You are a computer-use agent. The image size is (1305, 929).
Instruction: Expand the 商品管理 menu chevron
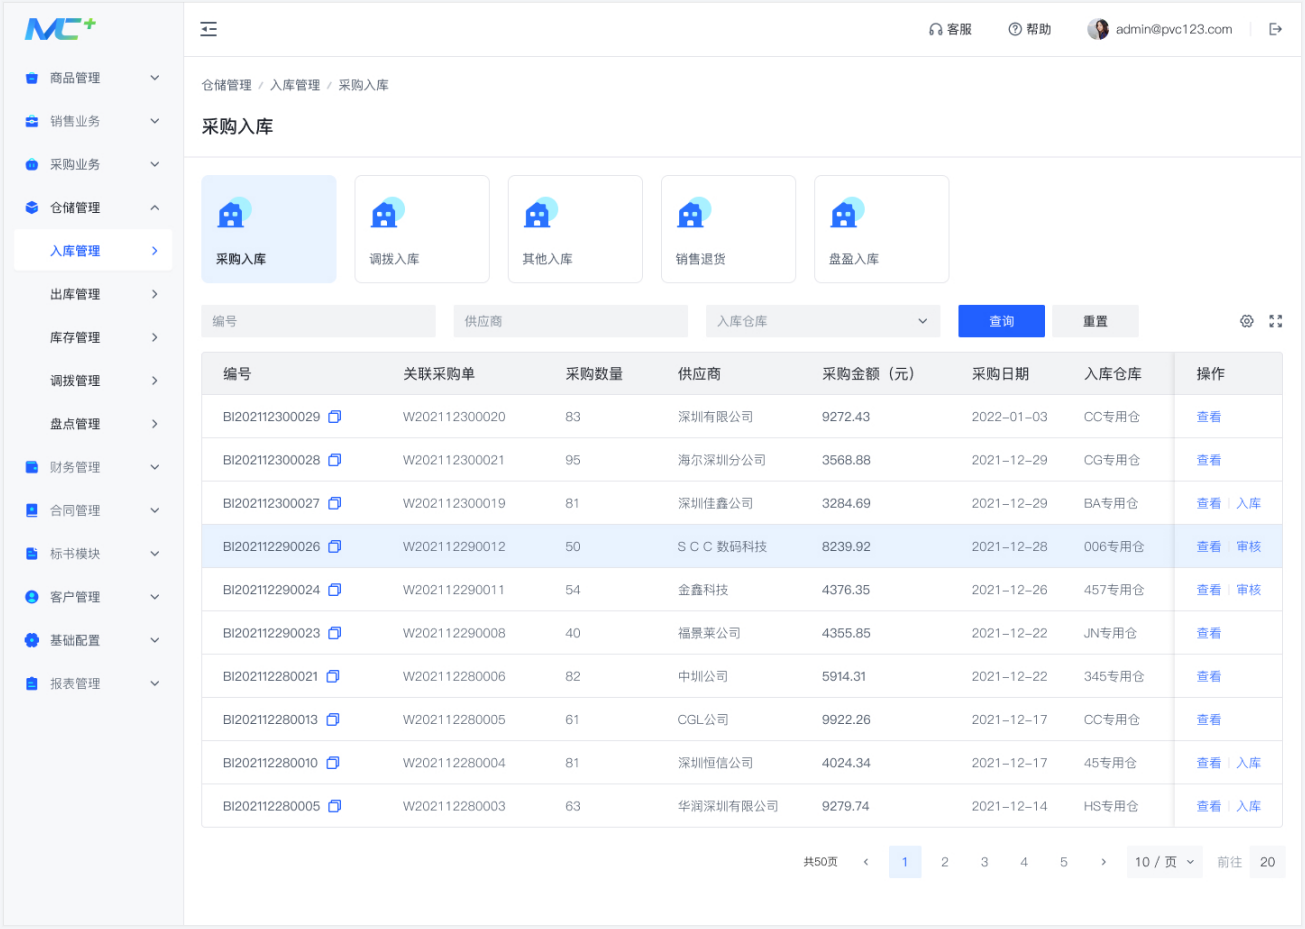coord(154,78)
